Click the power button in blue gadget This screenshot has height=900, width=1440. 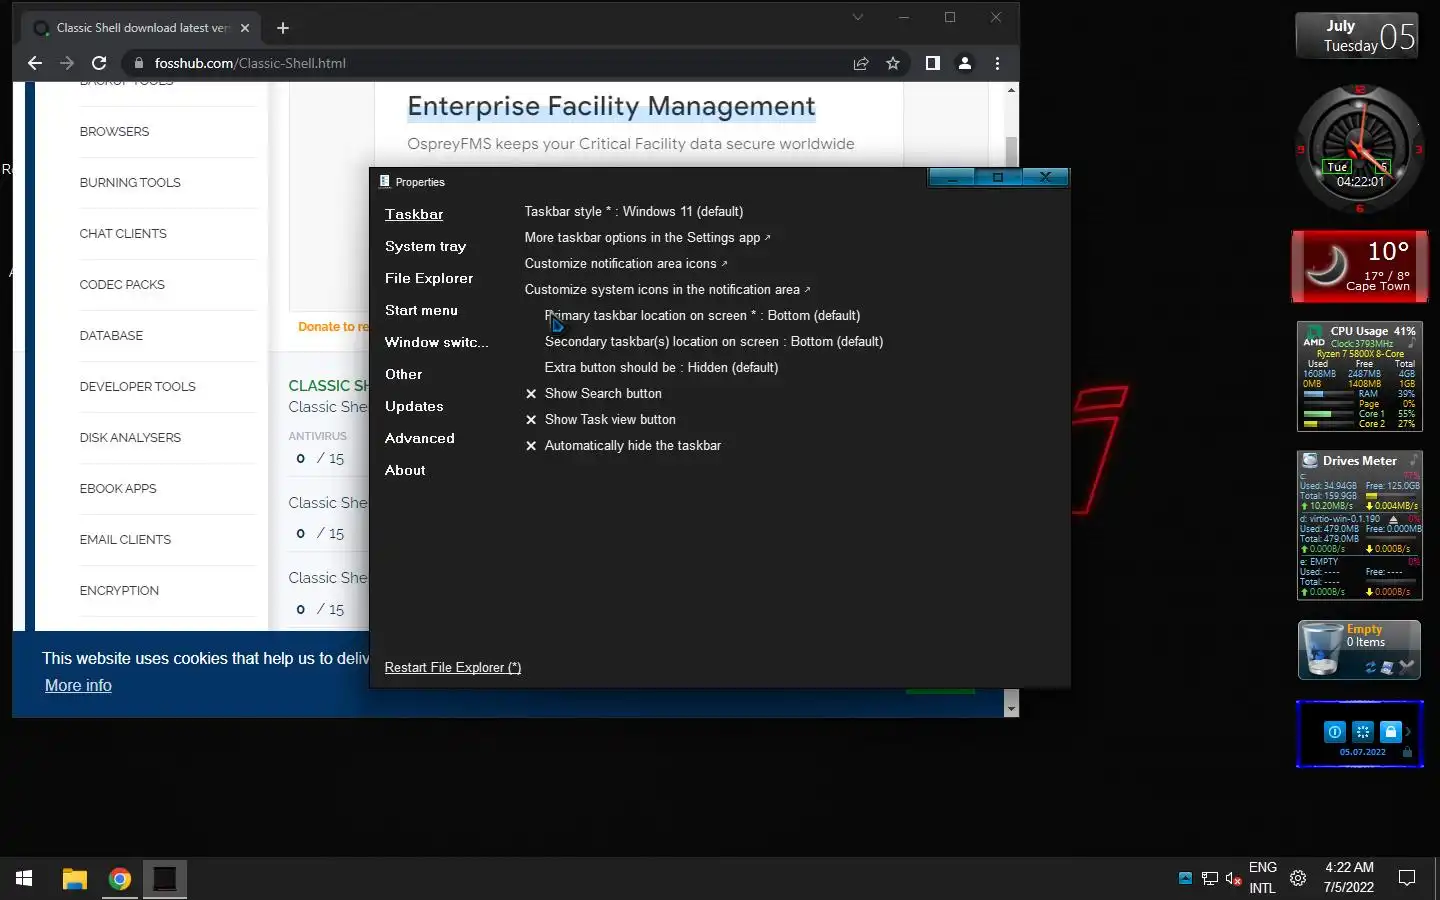click(x=1335, y=732)
